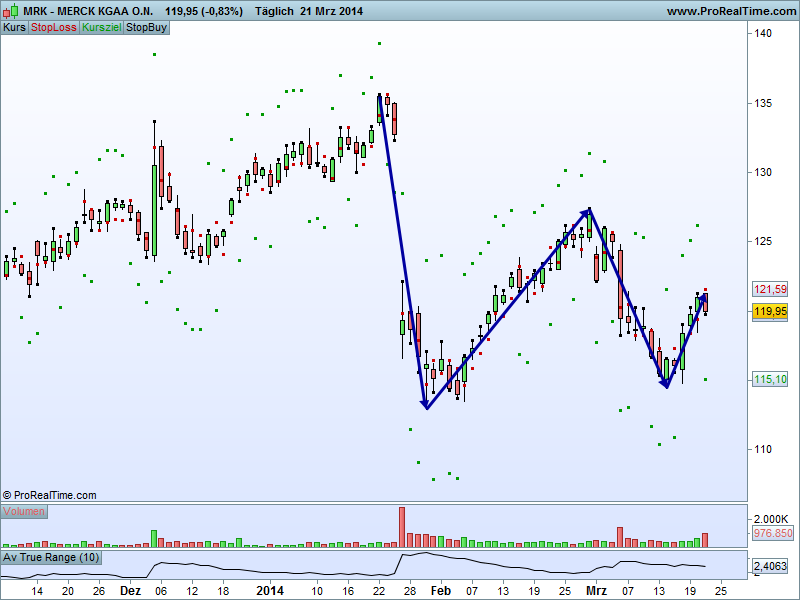Image resolution: width=800 pixels, height=600 pixels.
Task: Select the Kursziel label tab
Action: click(102, 28)
